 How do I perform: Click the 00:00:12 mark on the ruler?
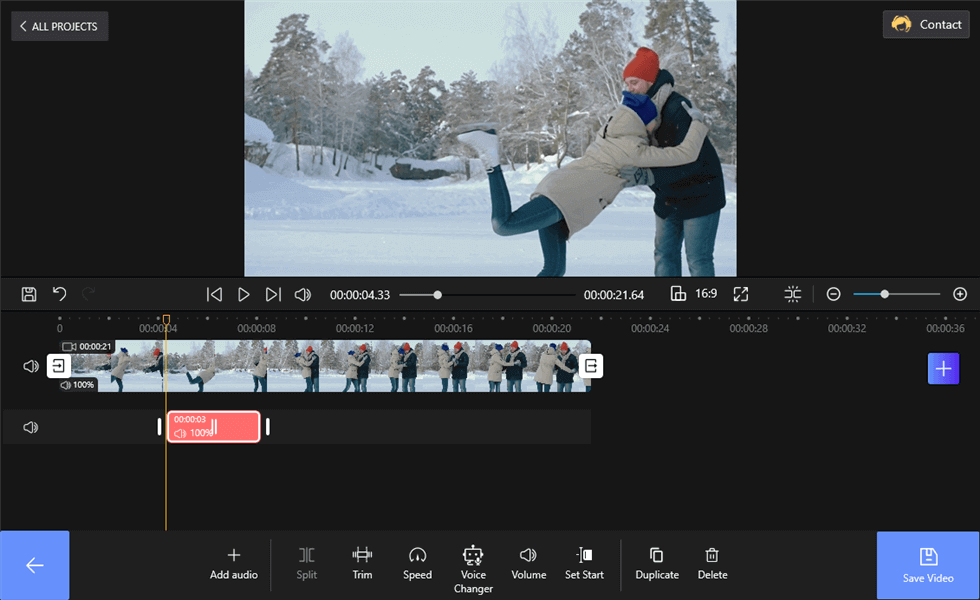354,328
